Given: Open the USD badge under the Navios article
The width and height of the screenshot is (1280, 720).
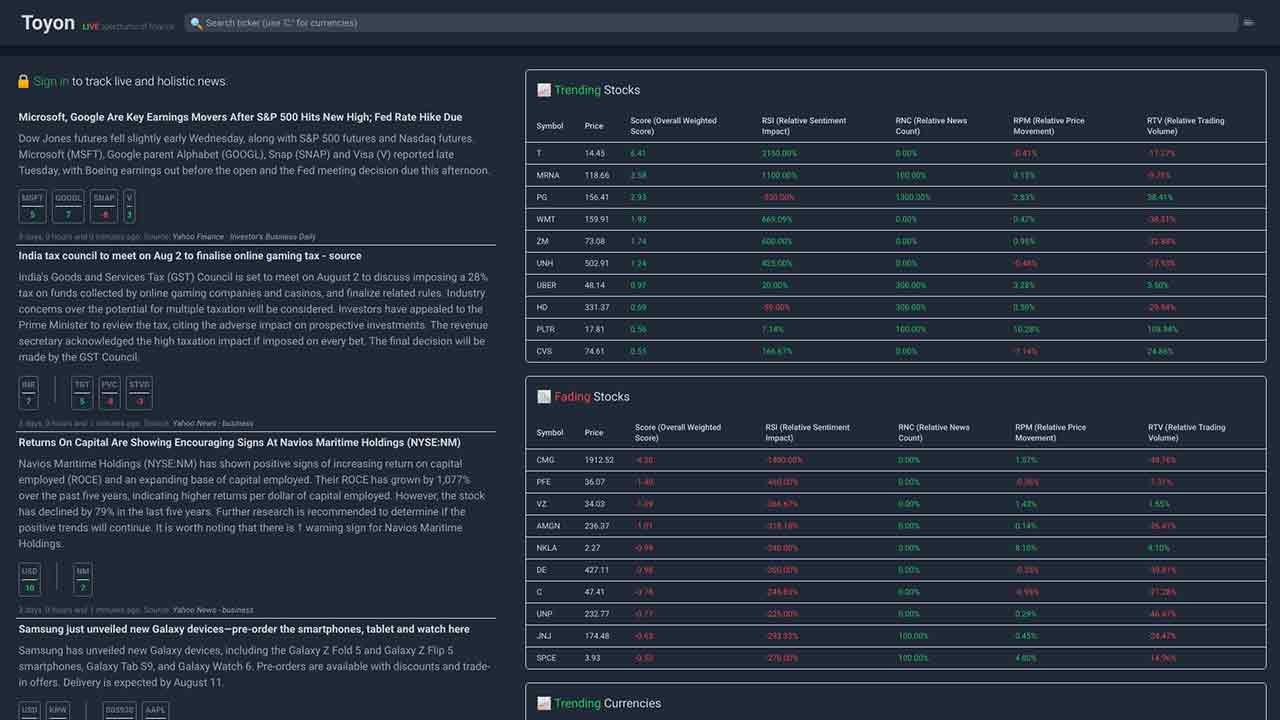Looking at the screenshot, I should [x=30, y=580].
